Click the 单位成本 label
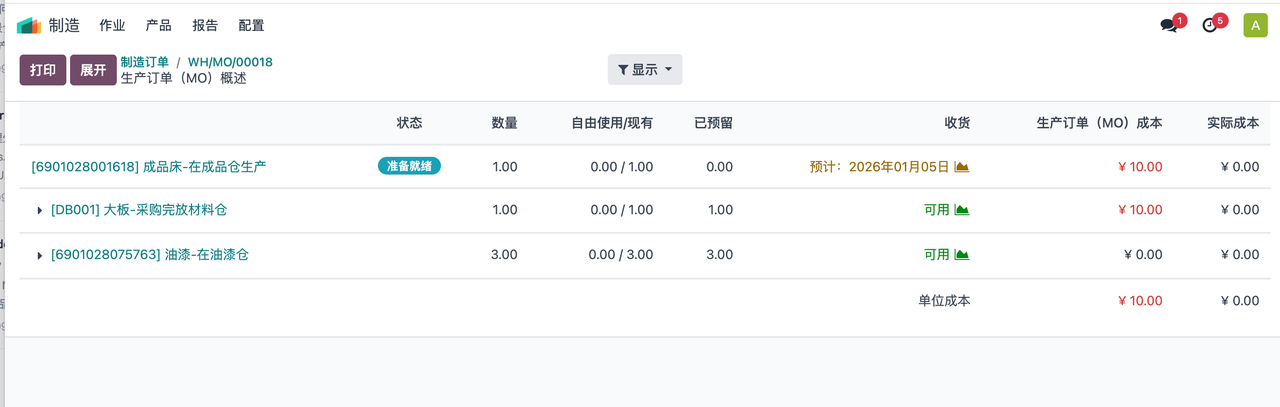This screenshot has height=407, width=1280. point(944,300)
